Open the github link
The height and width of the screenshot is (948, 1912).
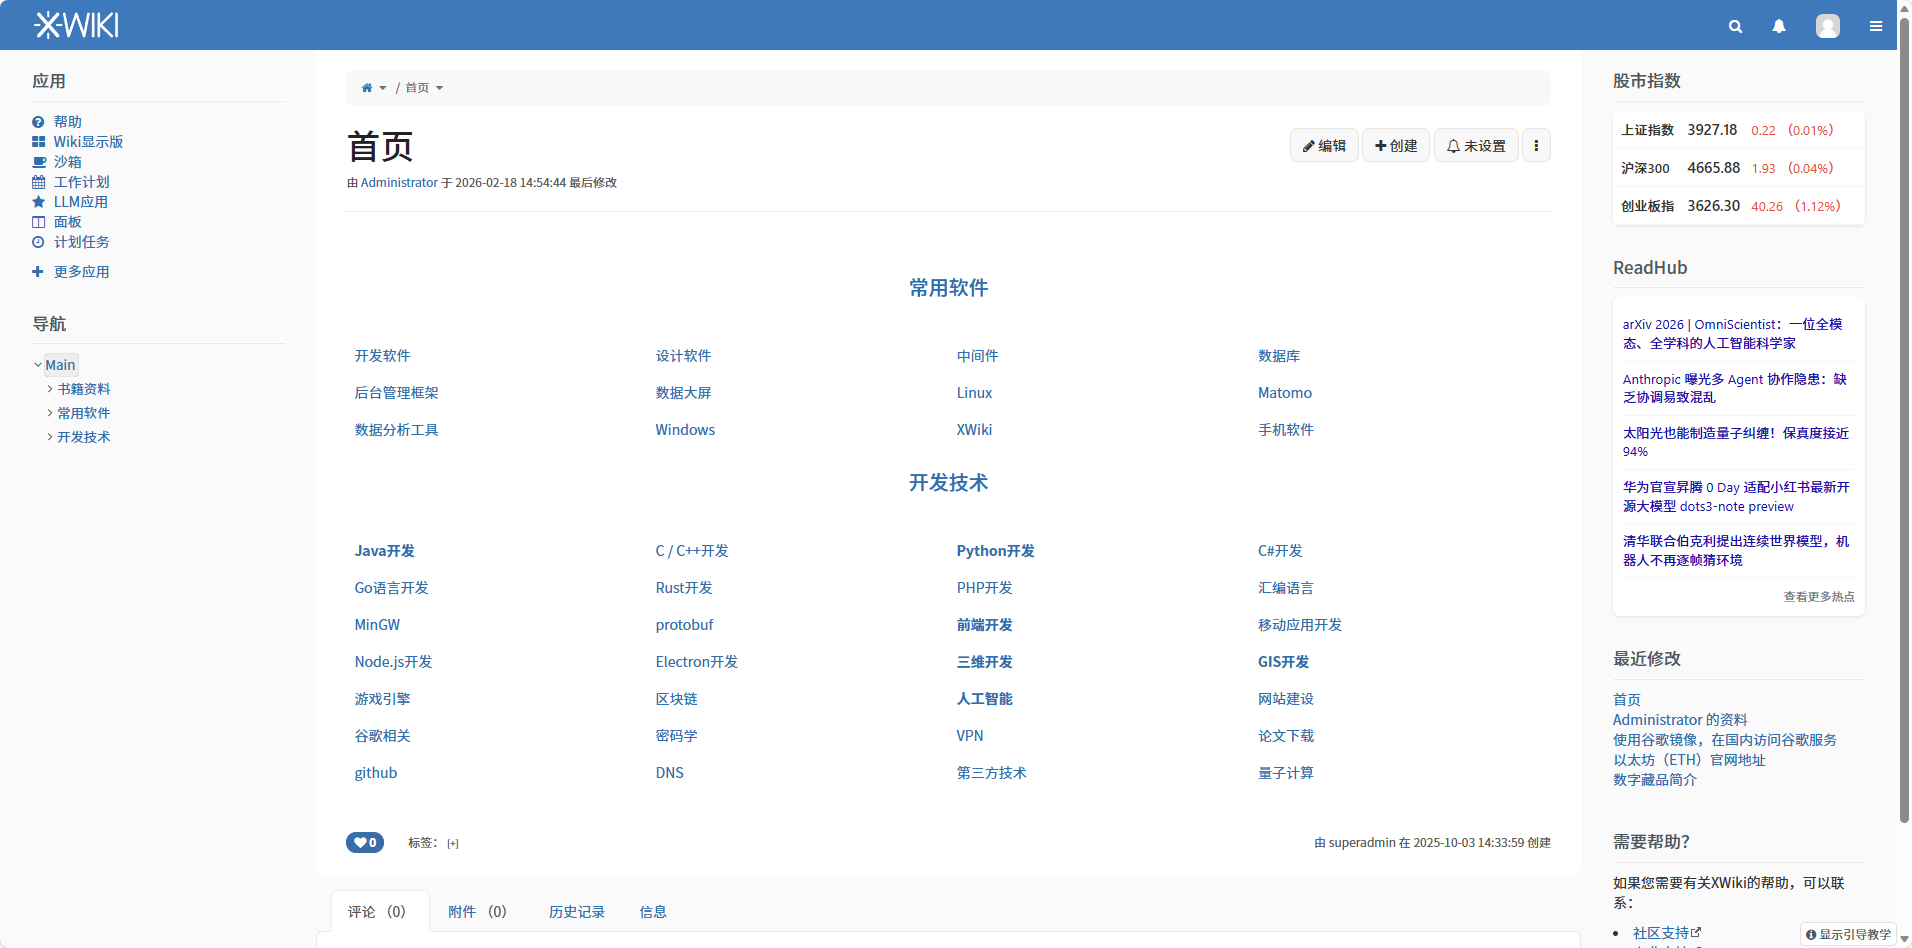[x=376, y=773]
